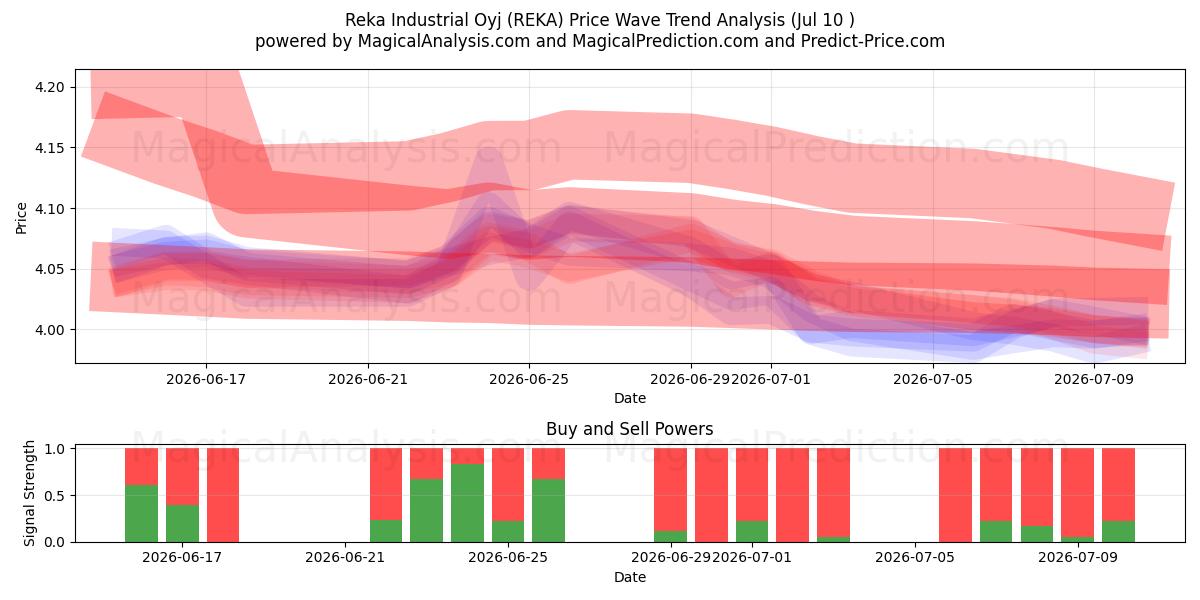
Task: Click the 2026-07-05 date tick under bar chart
Action: coord(915,558)
